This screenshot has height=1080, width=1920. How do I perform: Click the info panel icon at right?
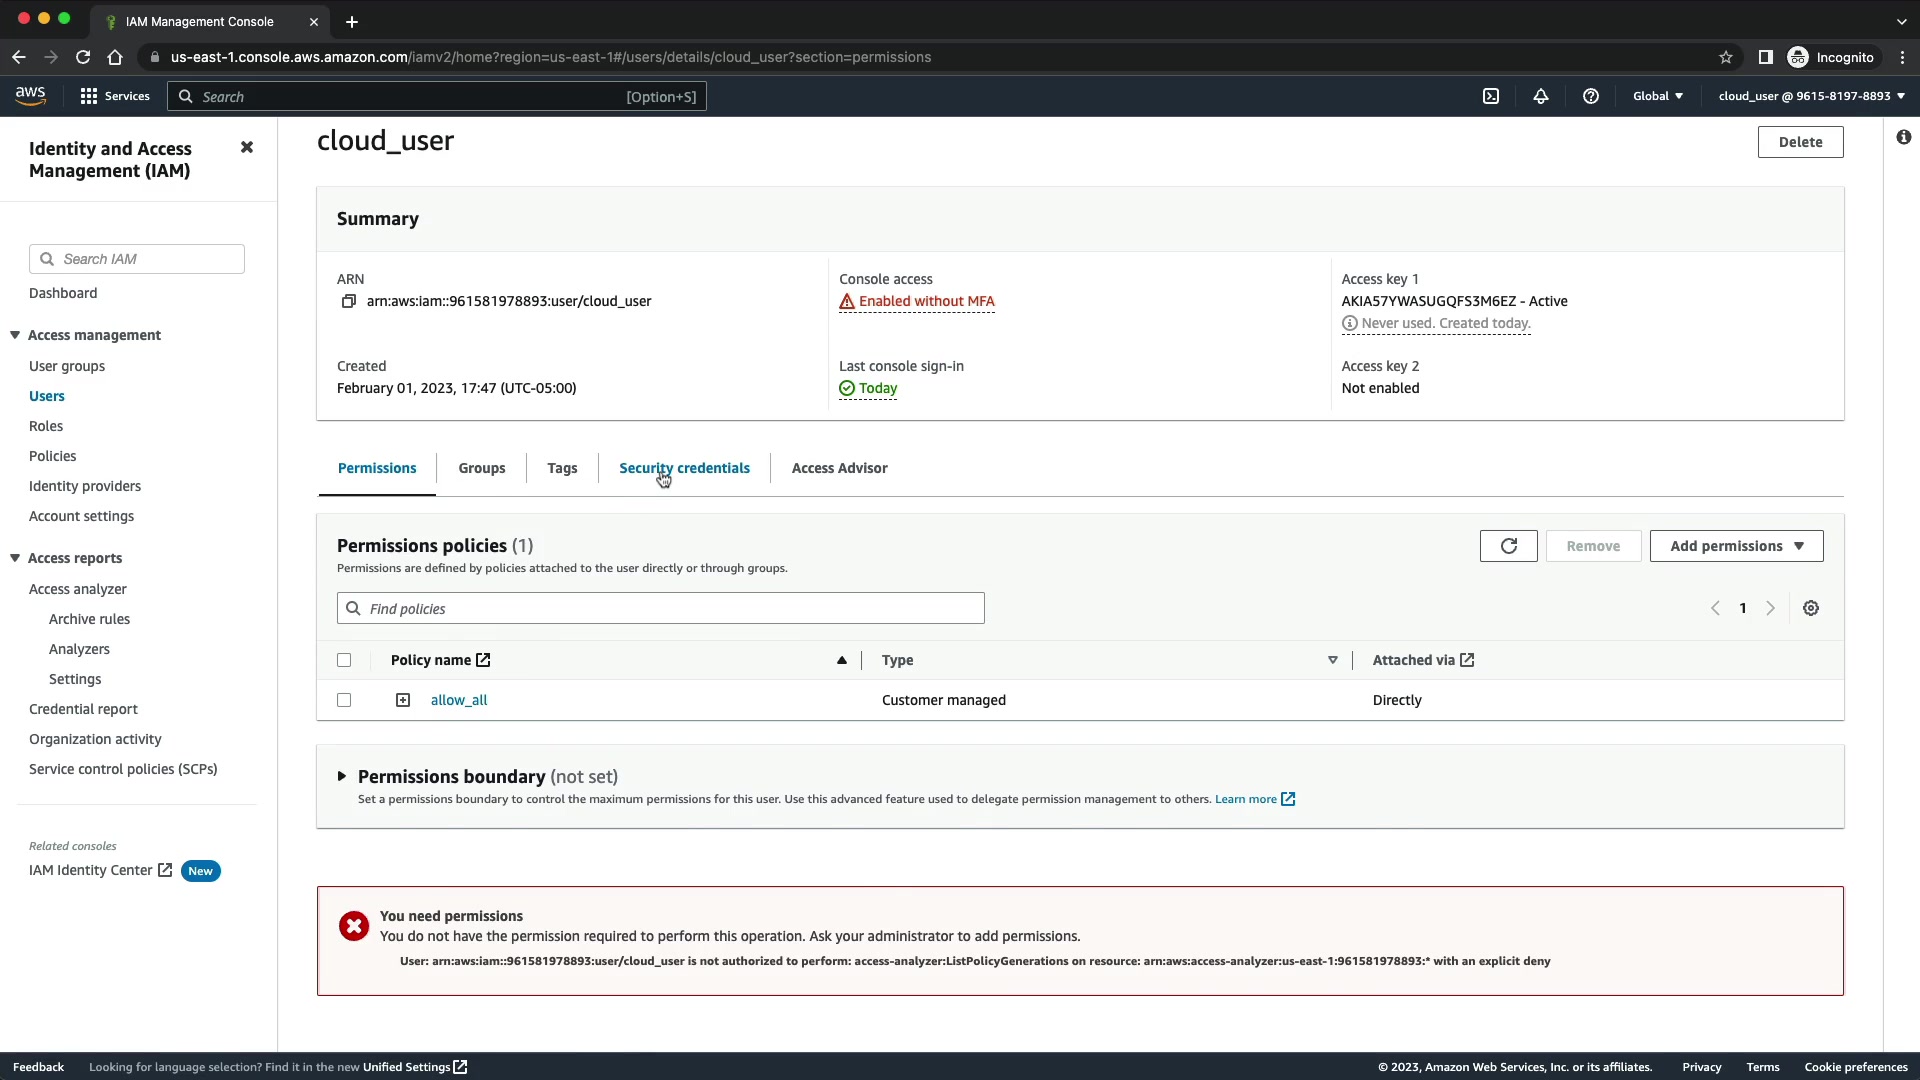pos(1903,137)
